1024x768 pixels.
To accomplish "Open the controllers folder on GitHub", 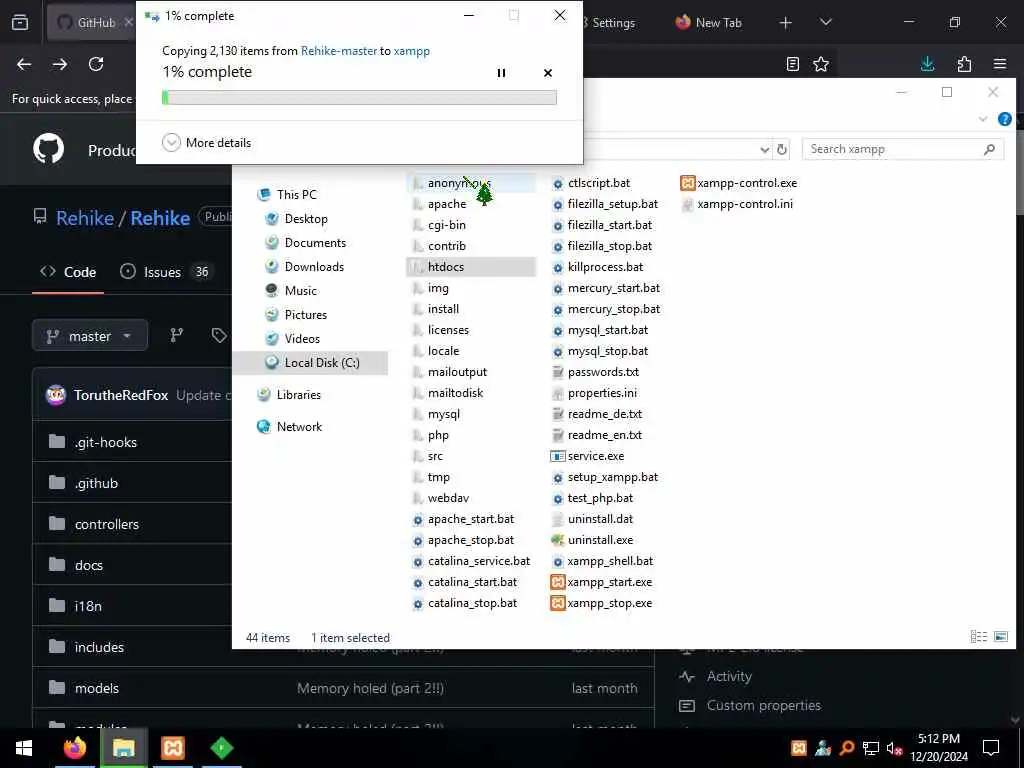I will [106, 524].
